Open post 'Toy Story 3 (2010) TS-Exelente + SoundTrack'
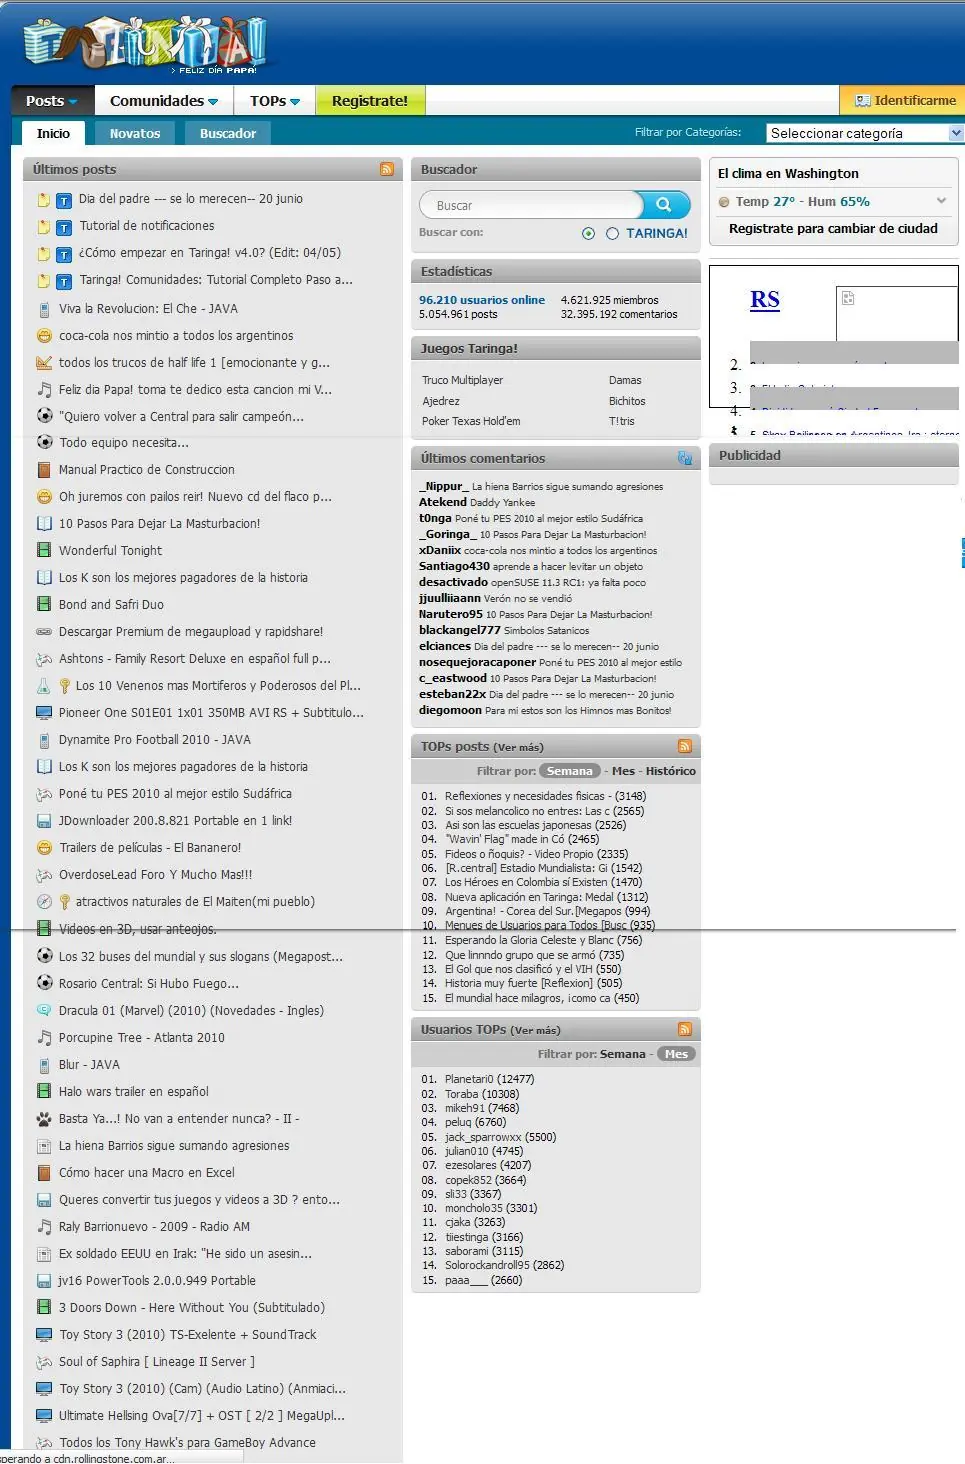This screenshot has height=1464, width=965. point(188,1335)
